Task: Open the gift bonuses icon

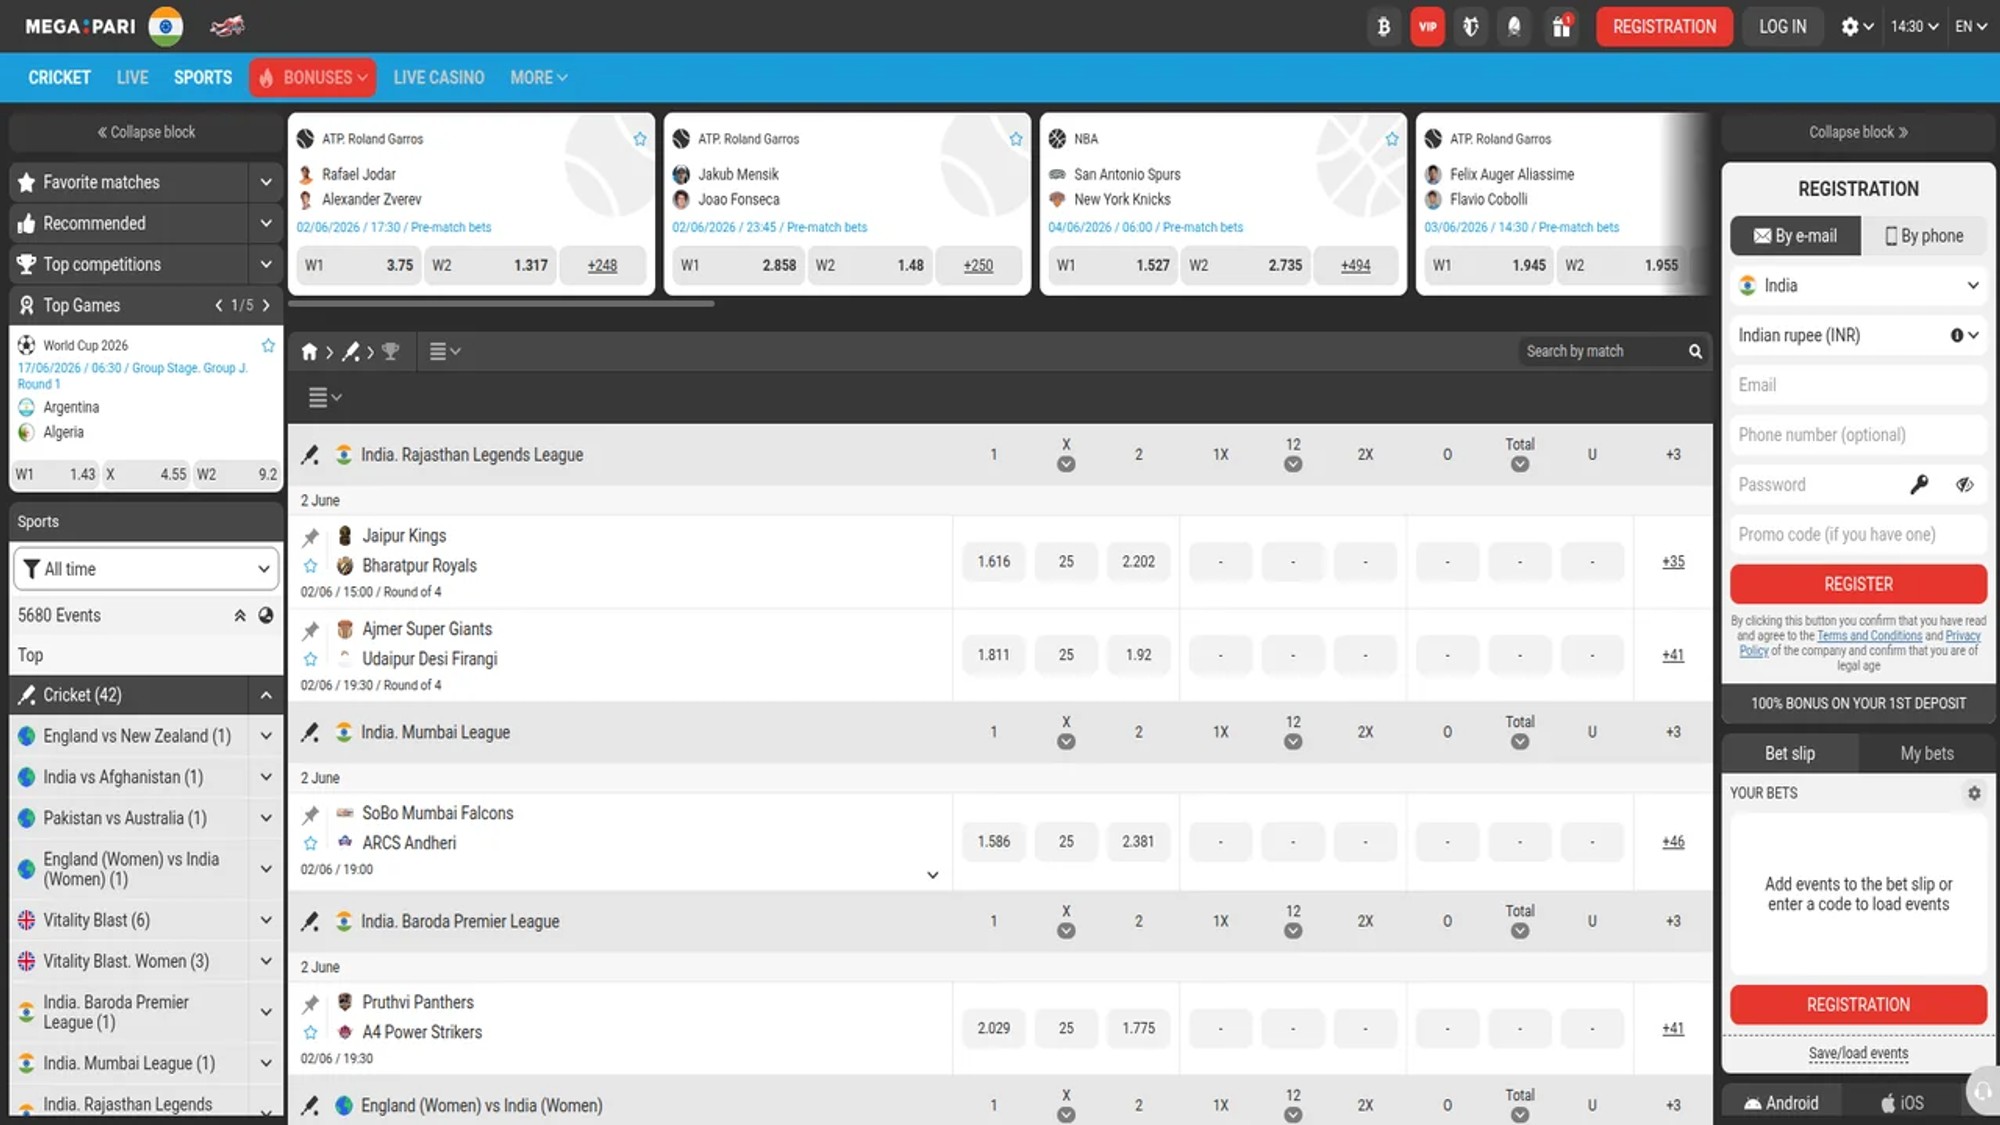Action: click(x=1561, y=27)
